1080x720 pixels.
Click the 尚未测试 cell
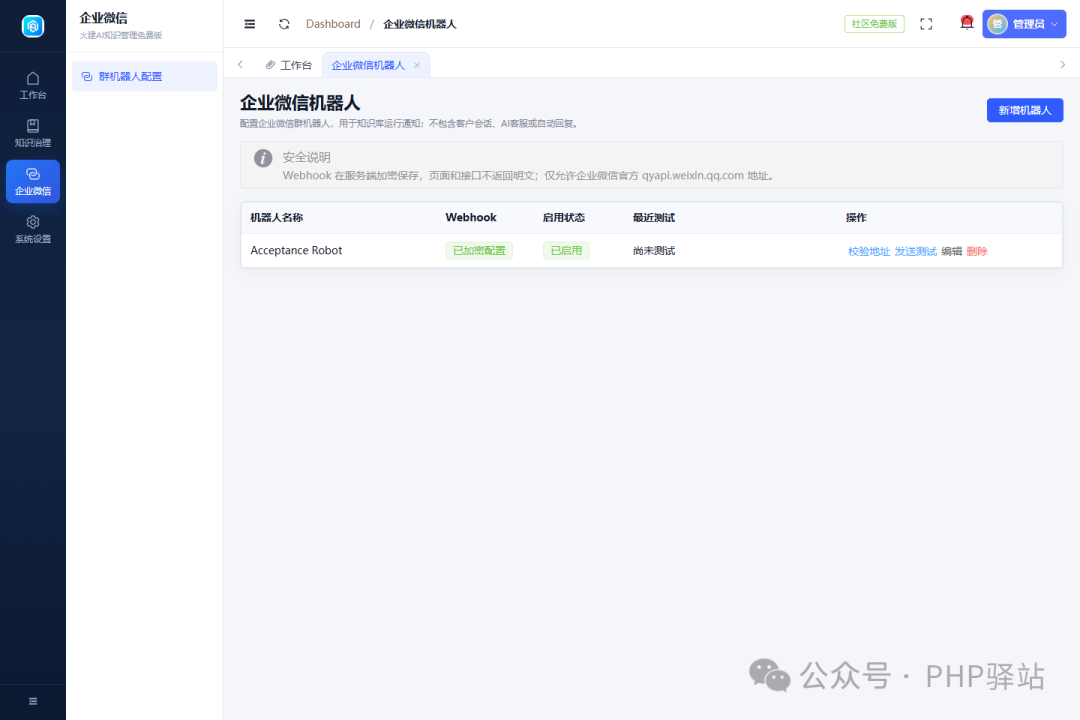pos(654,251)
